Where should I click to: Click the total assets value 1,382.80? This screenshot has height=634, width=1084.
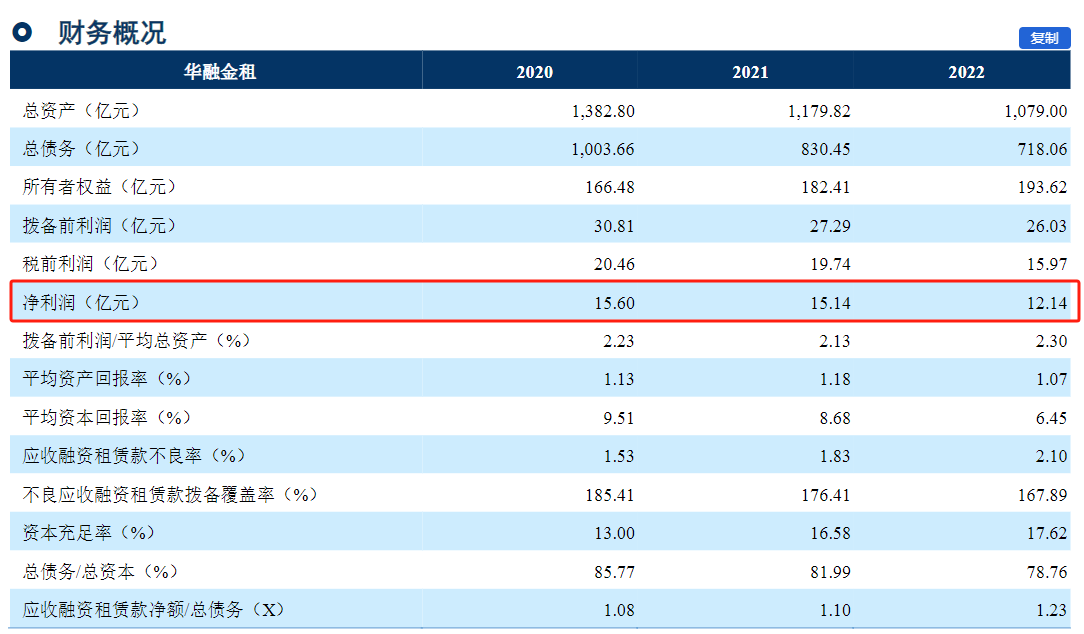point(603,111)
